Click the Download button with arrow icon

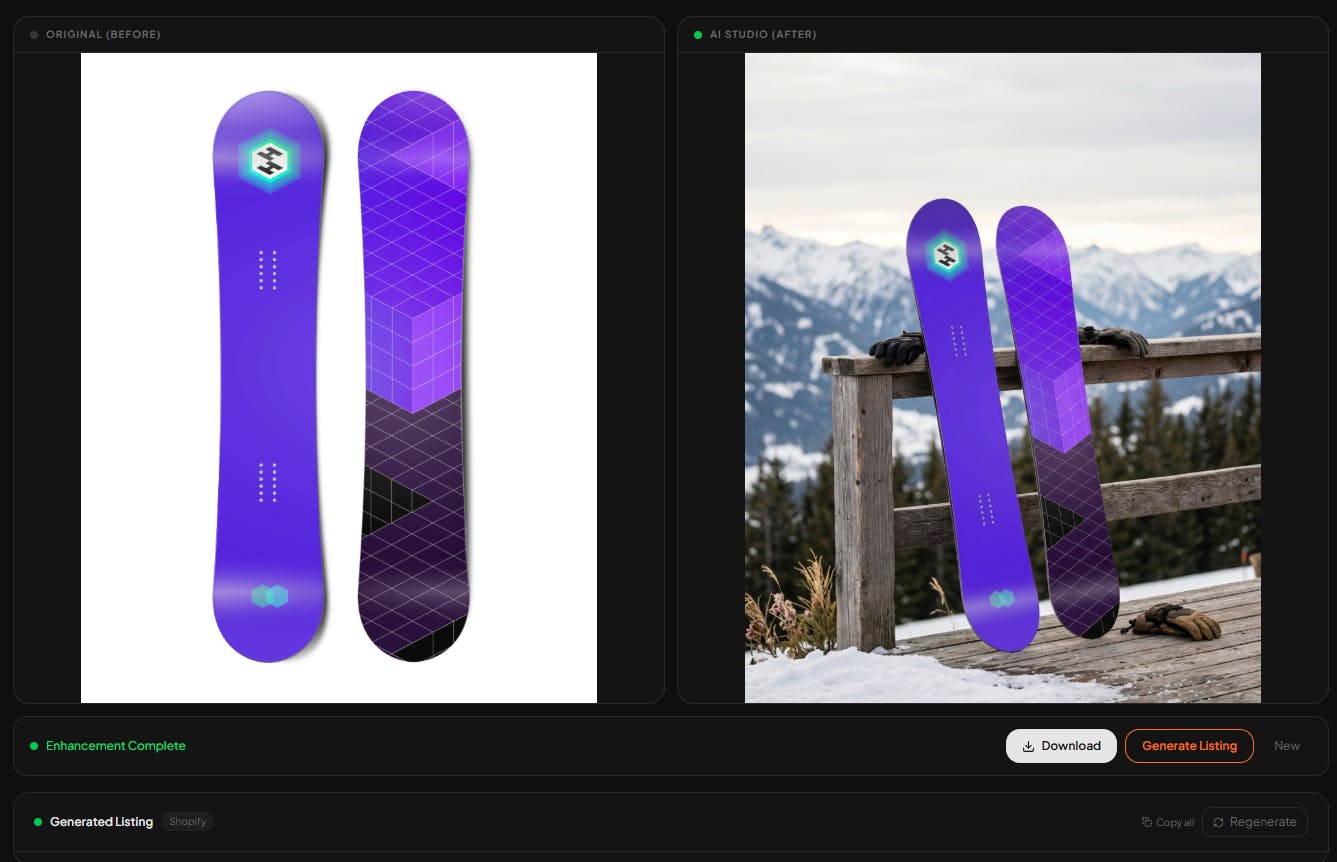coord(1061,746)
